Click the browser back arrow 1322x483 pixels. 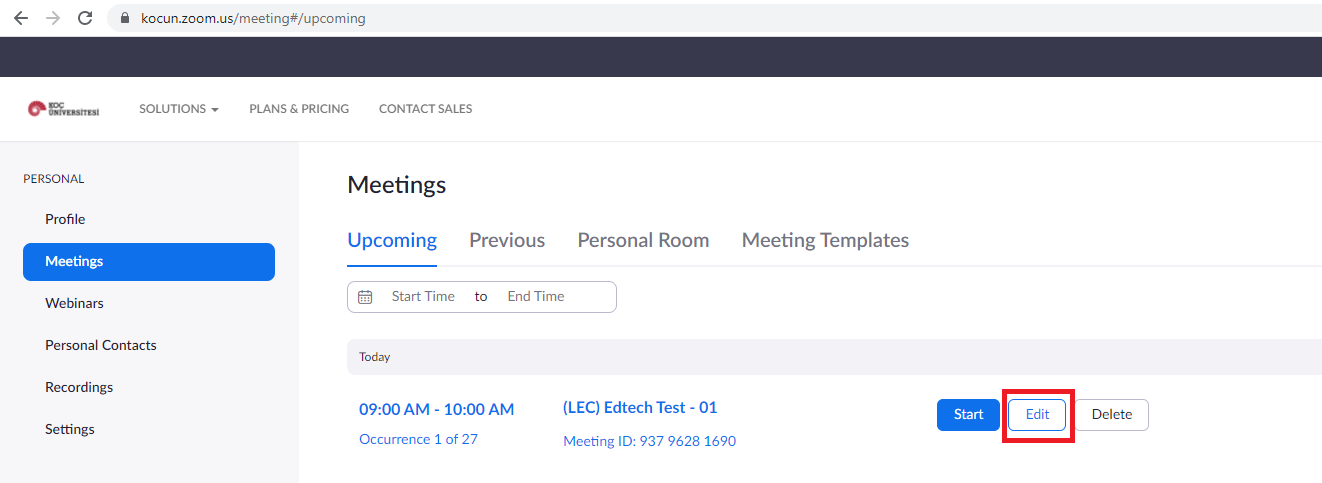tap(20, 18)
